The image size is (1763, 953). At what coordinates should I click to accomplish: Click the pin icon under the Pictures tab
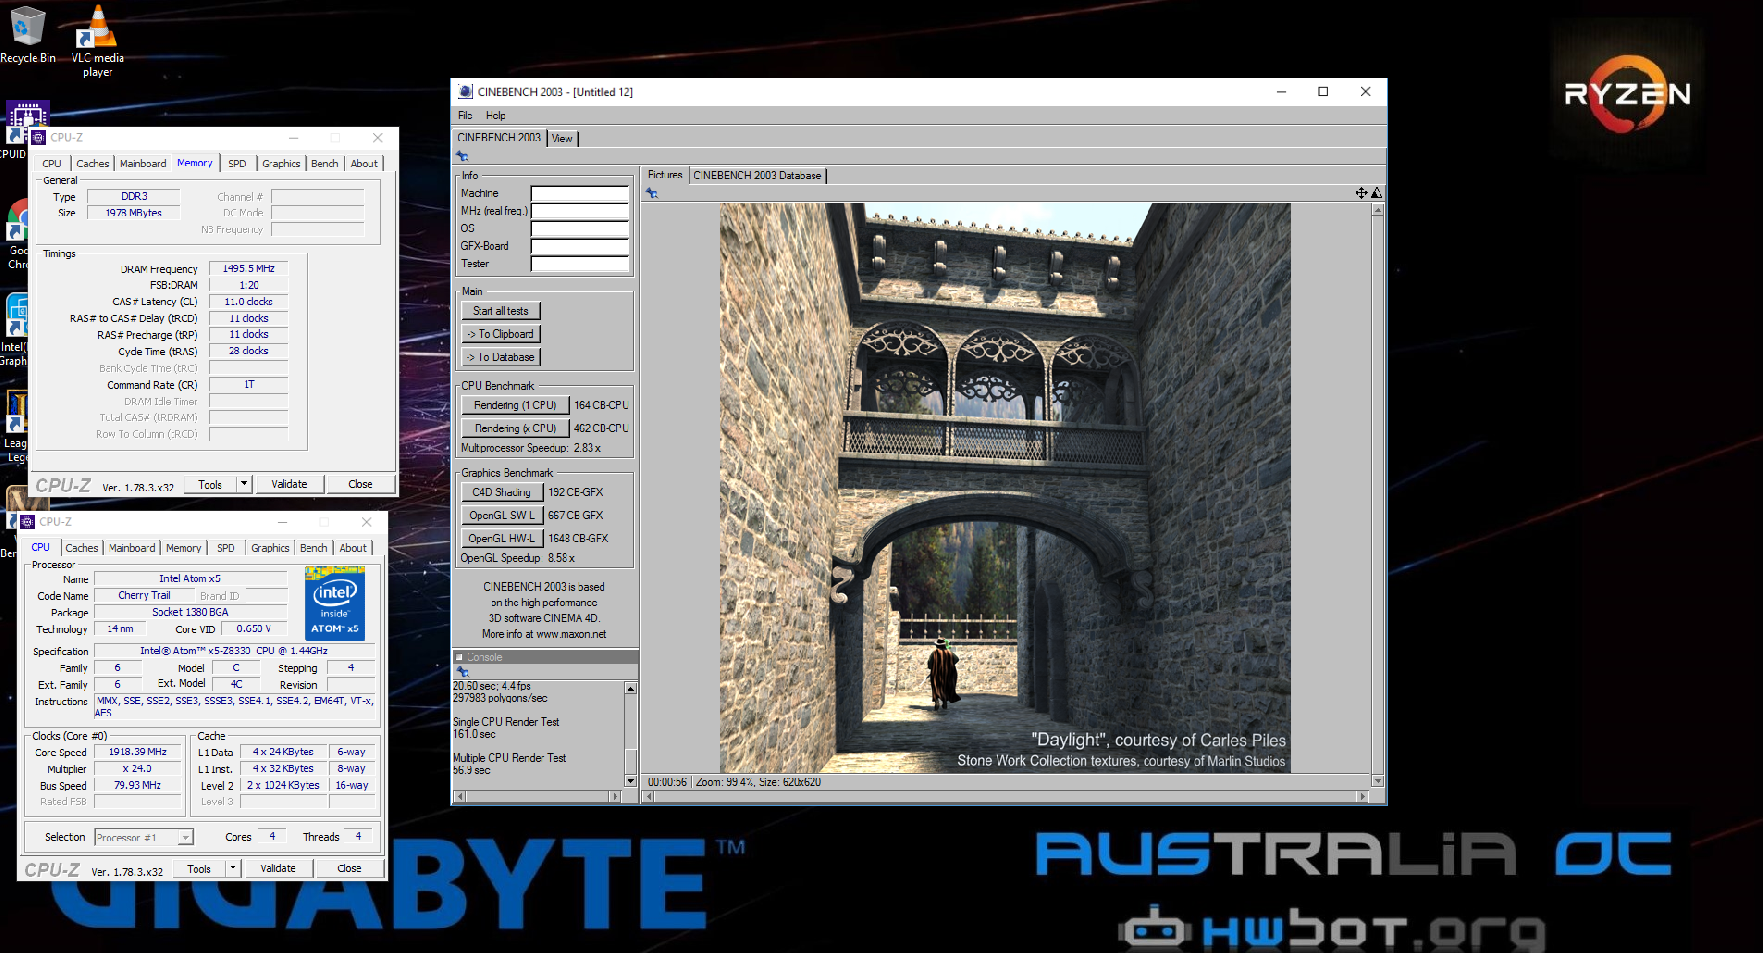click(652, 193)
